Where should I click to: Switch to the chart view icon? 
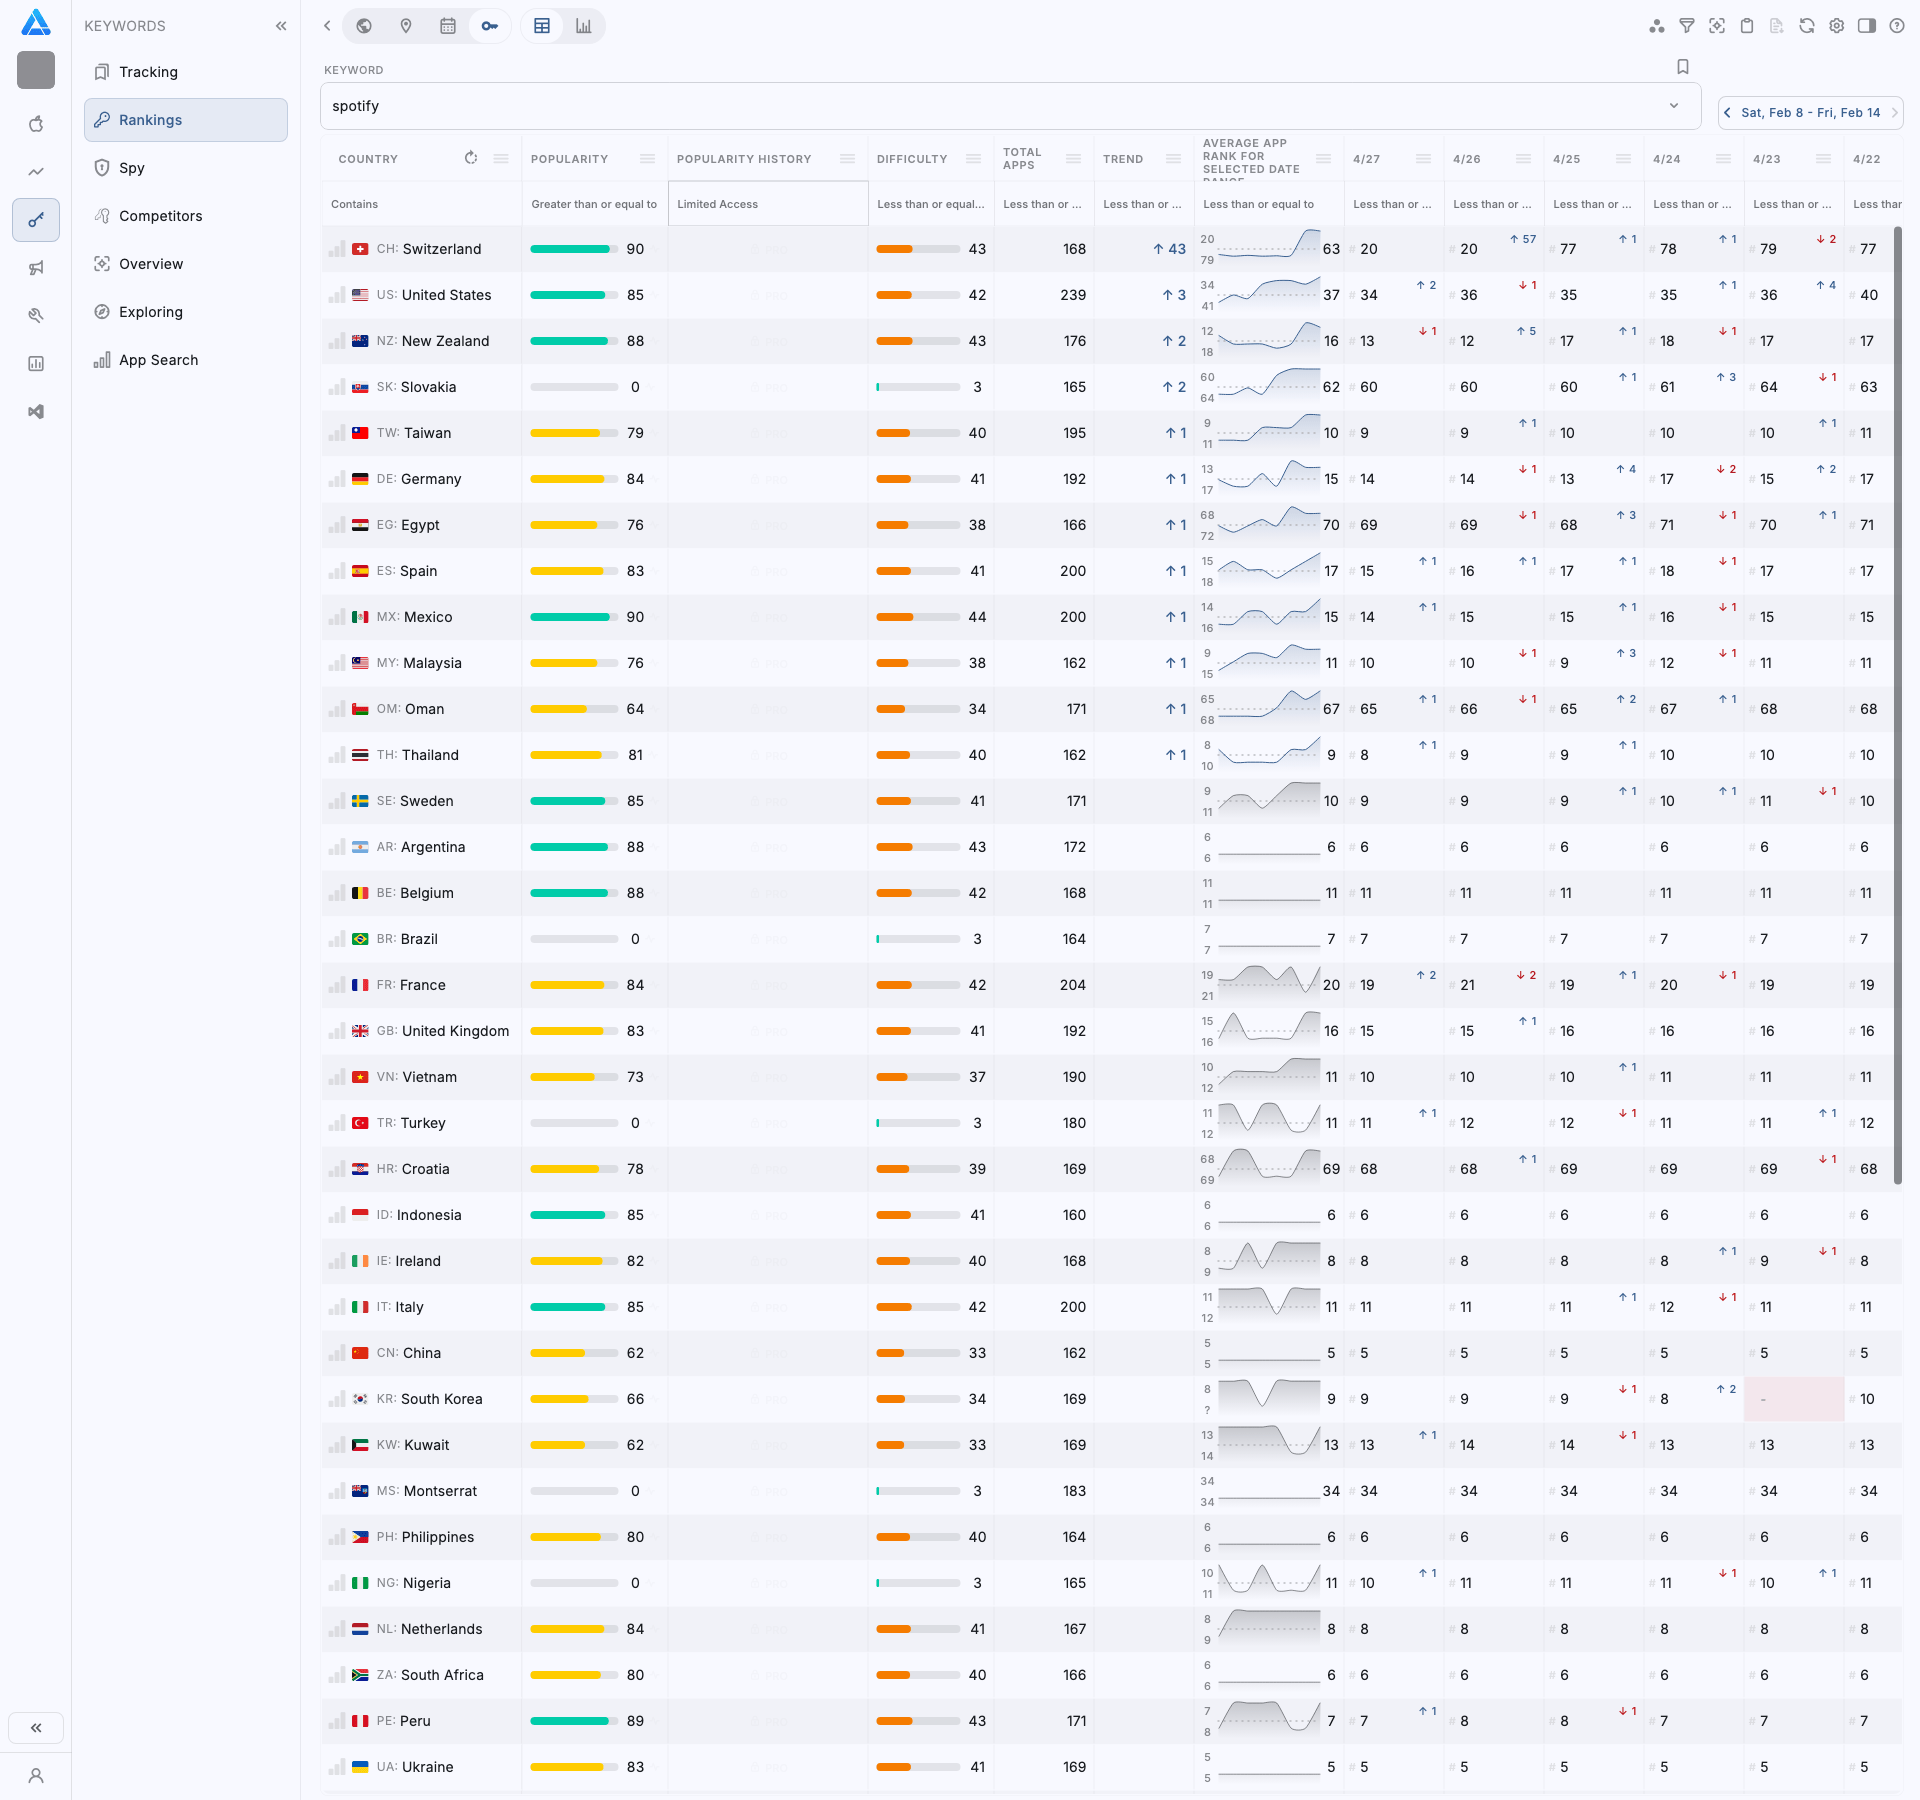(583, 26)
